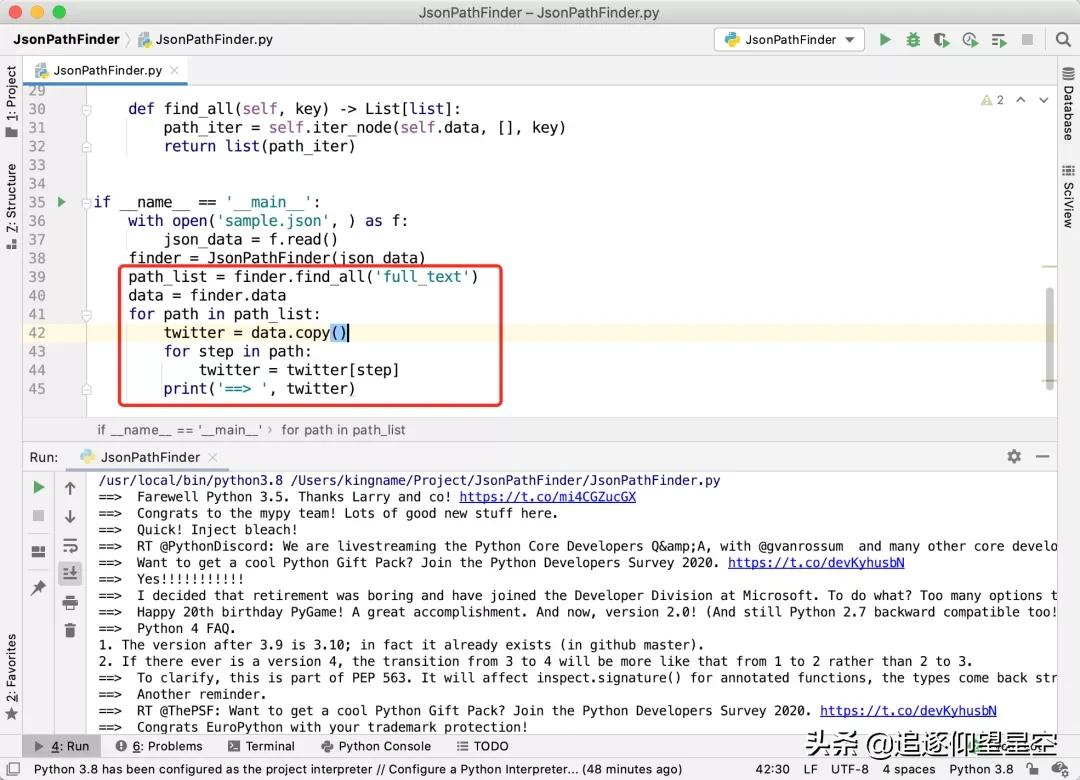Open the Database side panel

pos(1068,104)
